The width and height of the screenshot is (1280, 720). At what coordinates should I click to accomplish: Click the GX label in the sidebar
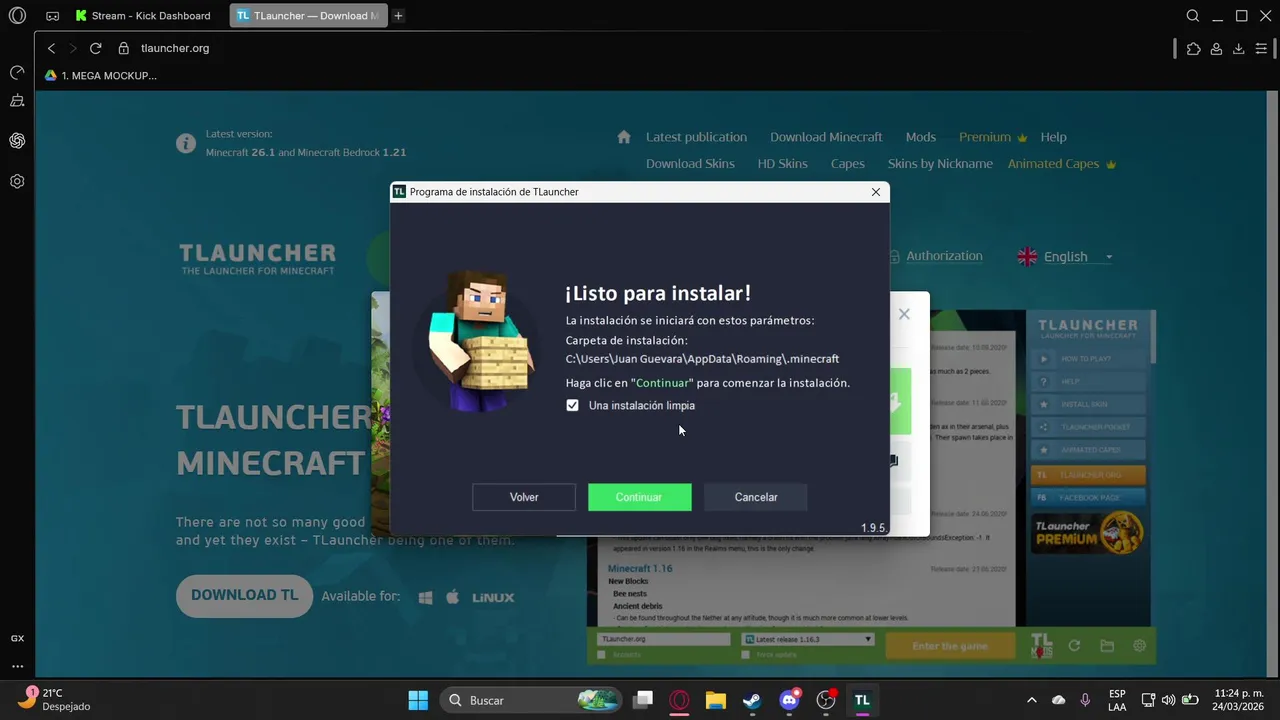(x=17, y=639)
